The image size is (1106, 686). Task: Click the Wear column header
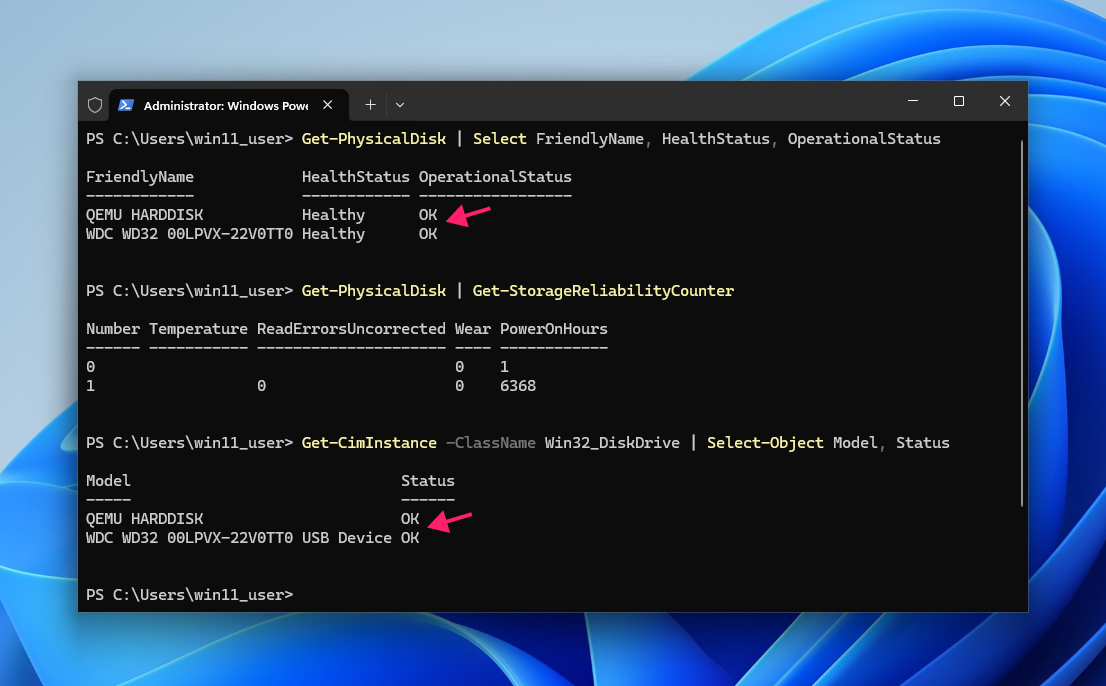coord(473,329)
